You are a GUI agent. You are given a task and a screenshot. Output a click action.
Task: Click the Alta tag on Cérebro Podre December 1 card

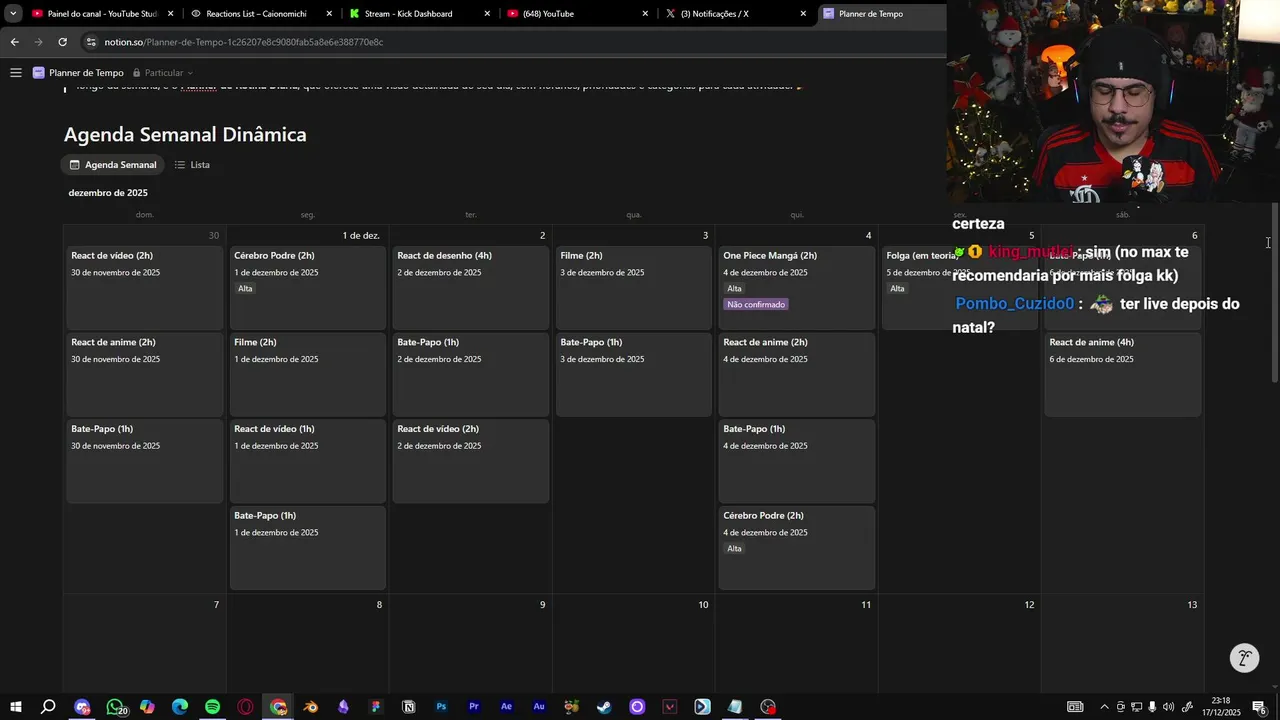[245, 288]
